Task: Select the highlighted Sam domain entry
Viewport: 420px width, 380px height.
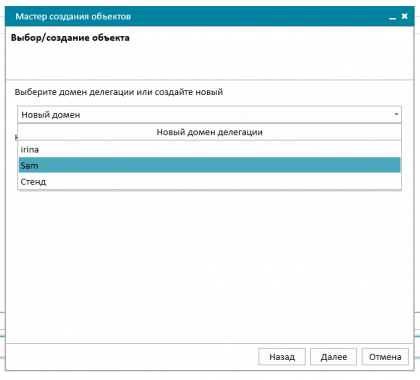Action: (209, 165)
